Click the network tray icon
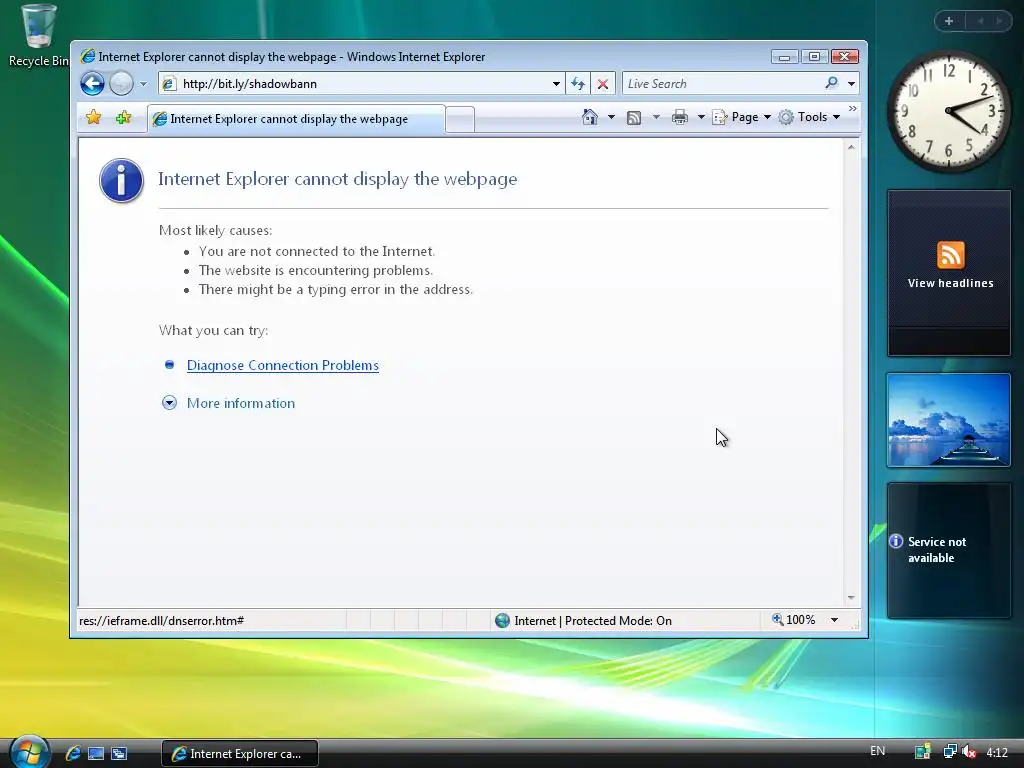1024x768 pixels. [x=950, y=752]
